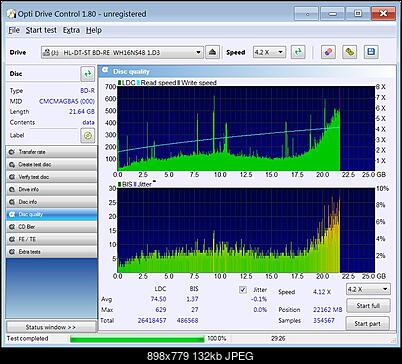The width and height of the screenshot is (402, 364).
Task: Open the lower 4.2 X speed dropdown
Action: coord(368,289)
